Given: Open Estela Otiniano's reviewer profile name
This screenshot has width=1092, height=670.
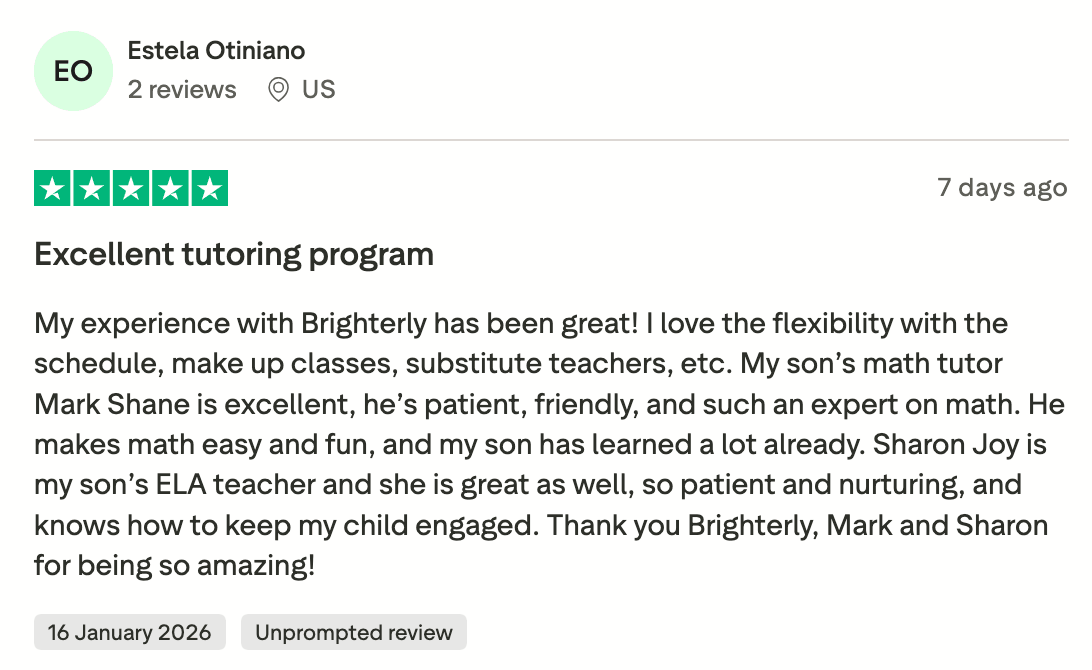Looking at the screenshot, I should click(x=216, y=51).
